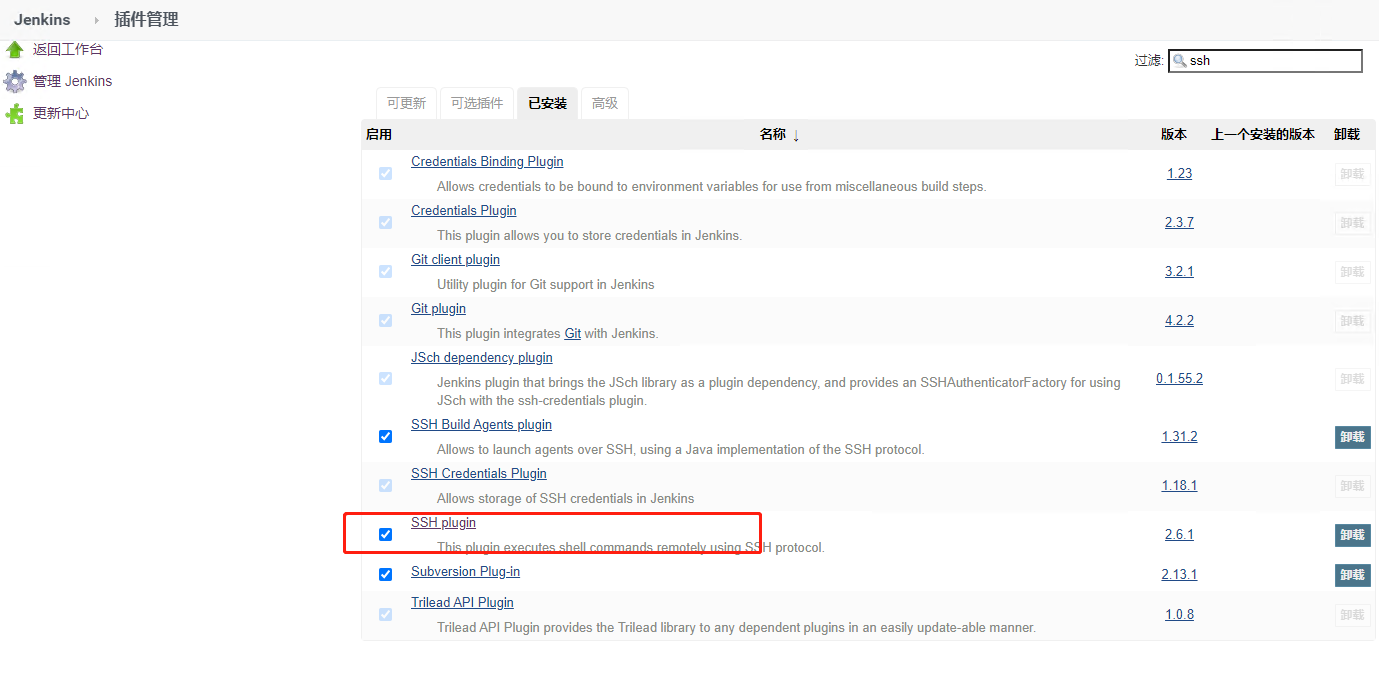1379x677 pixels.
Task: Toggle the Subversion Plug-in checkbox
Action: click(x=385, y=574)
